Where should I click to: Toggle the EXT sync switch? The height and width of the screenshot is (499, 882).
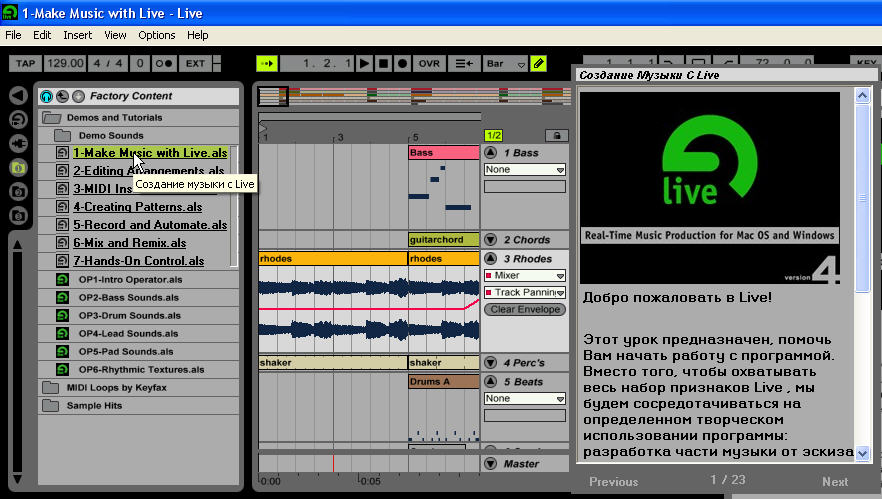pyautogui.click(x=195, y=64)
